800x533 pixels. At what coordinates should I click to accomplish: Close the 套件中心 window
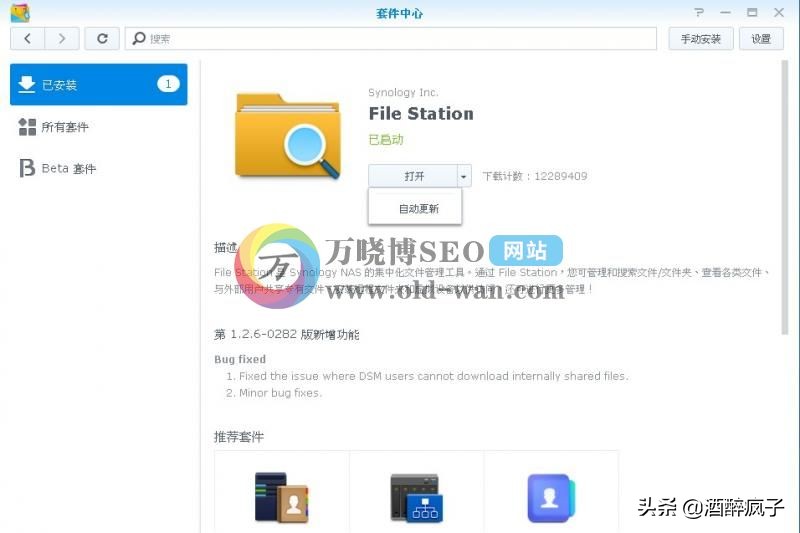[x=779, y=12]
